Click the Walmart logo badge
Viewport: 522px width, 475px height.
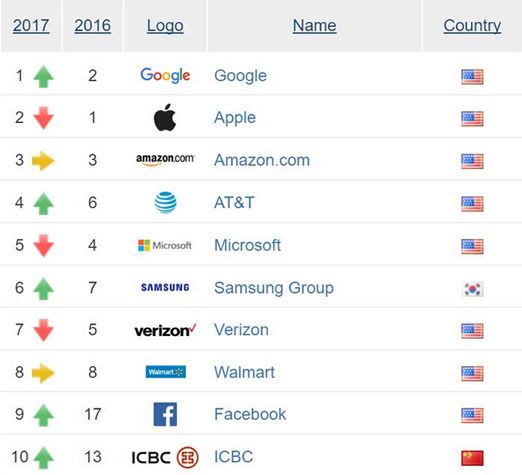(166, 372)
